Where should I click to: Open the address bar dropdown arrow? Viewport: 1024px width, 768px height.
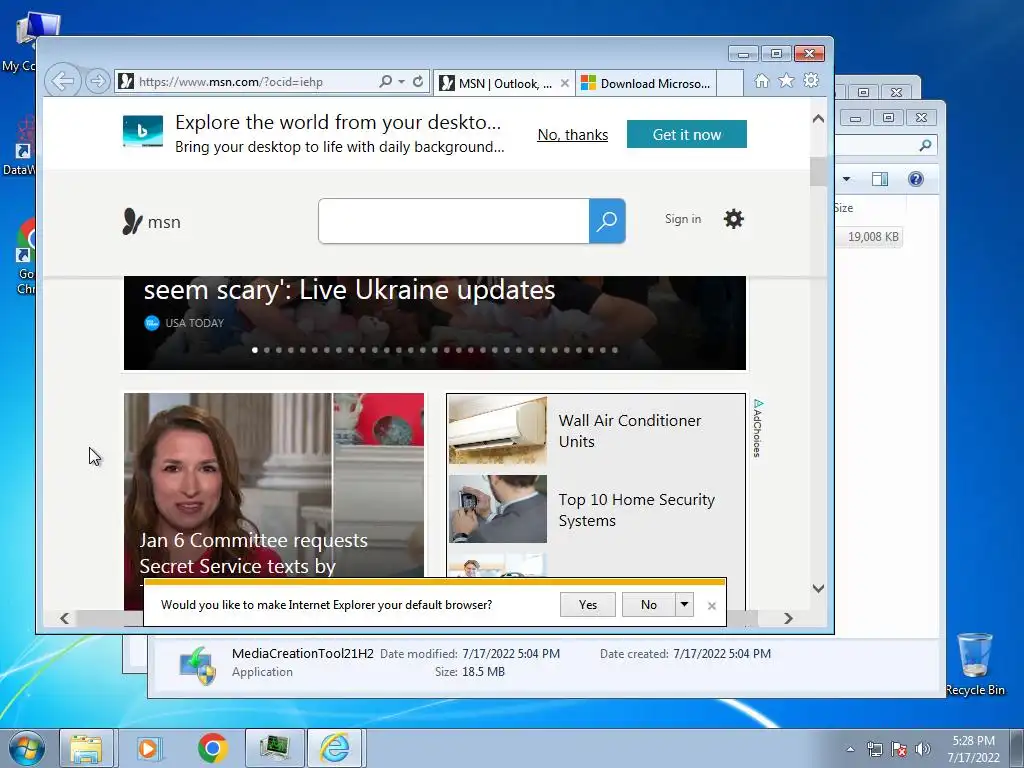401,82
